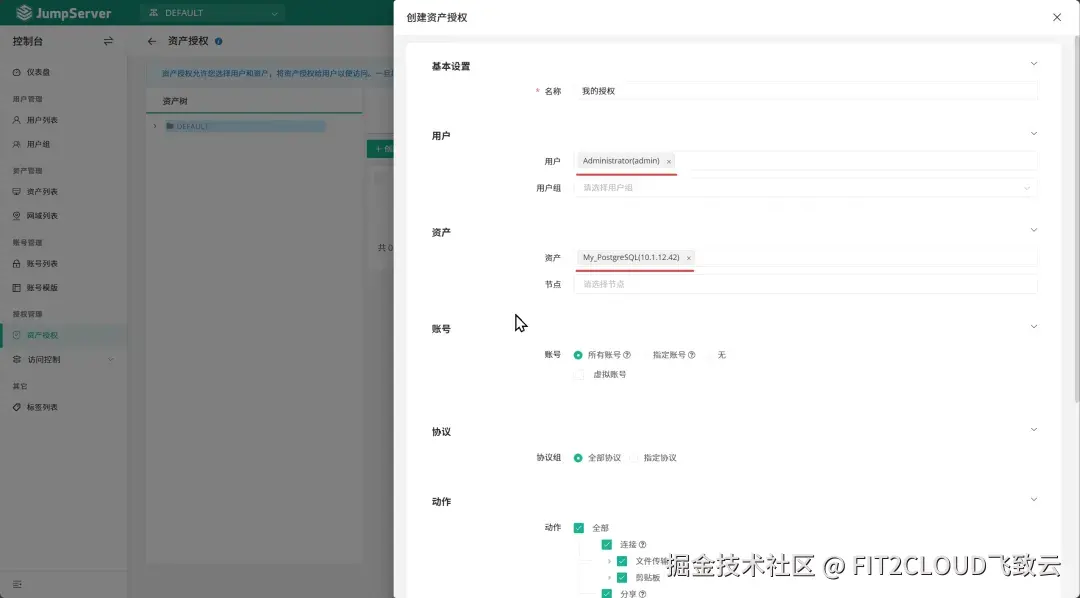Click the JumpServer logo icon
Screen dimensions: 1080x598
coord(24,12)
